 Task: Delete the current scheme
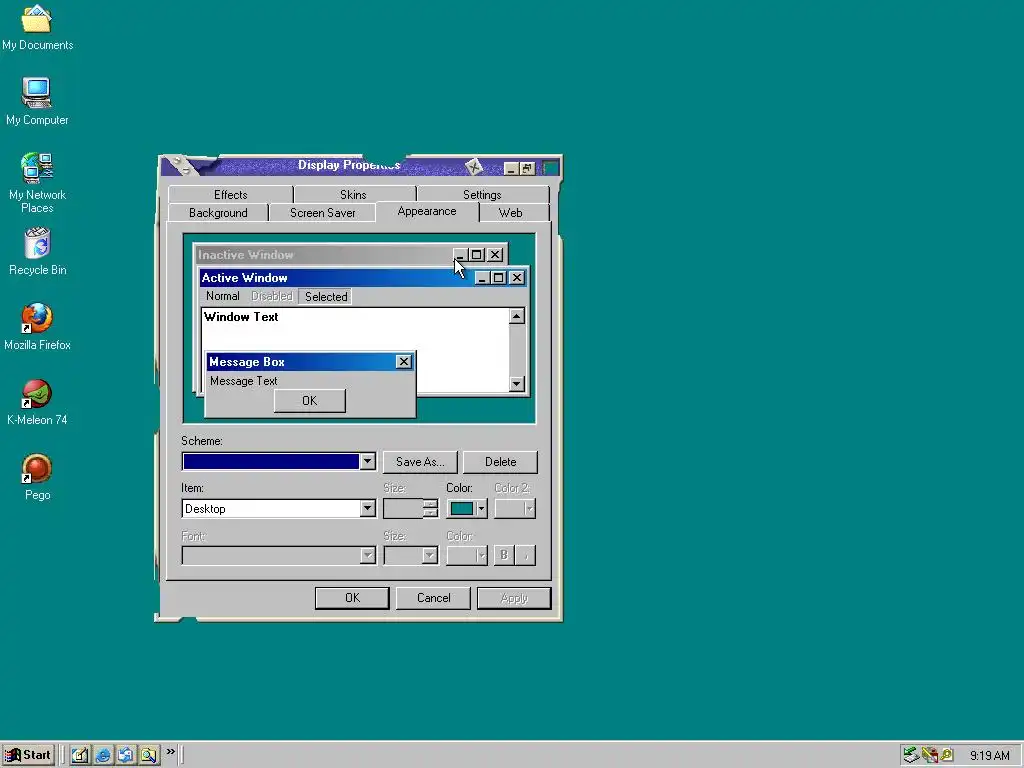coord(500,462)
